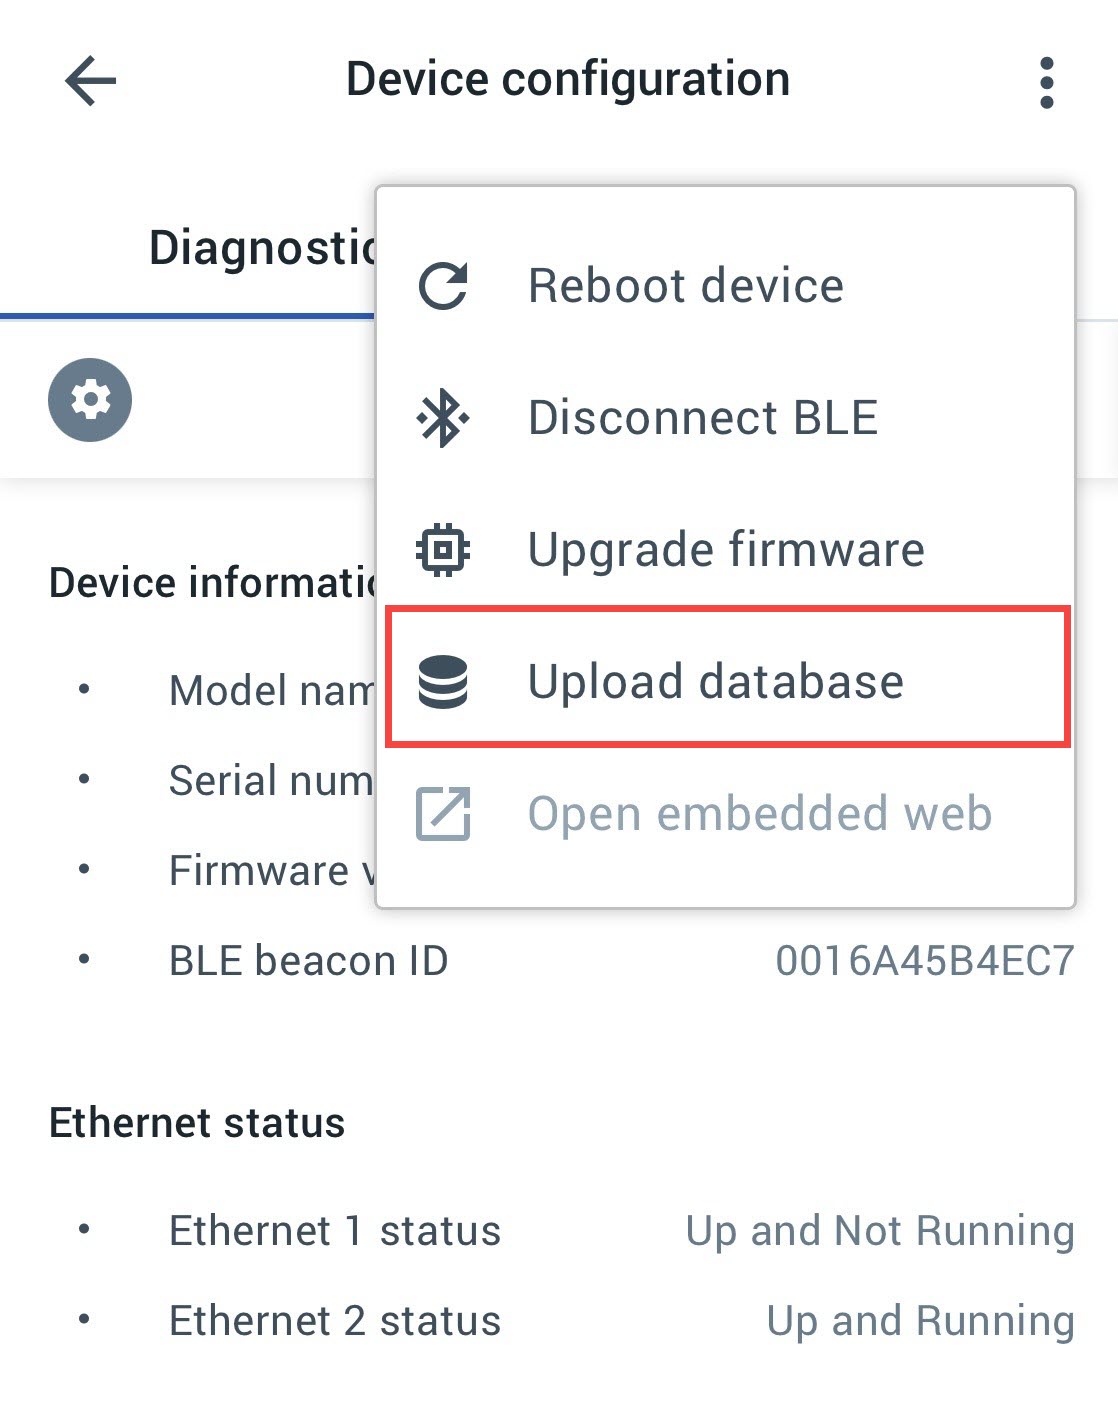Select Disconnect BLE

703,418
